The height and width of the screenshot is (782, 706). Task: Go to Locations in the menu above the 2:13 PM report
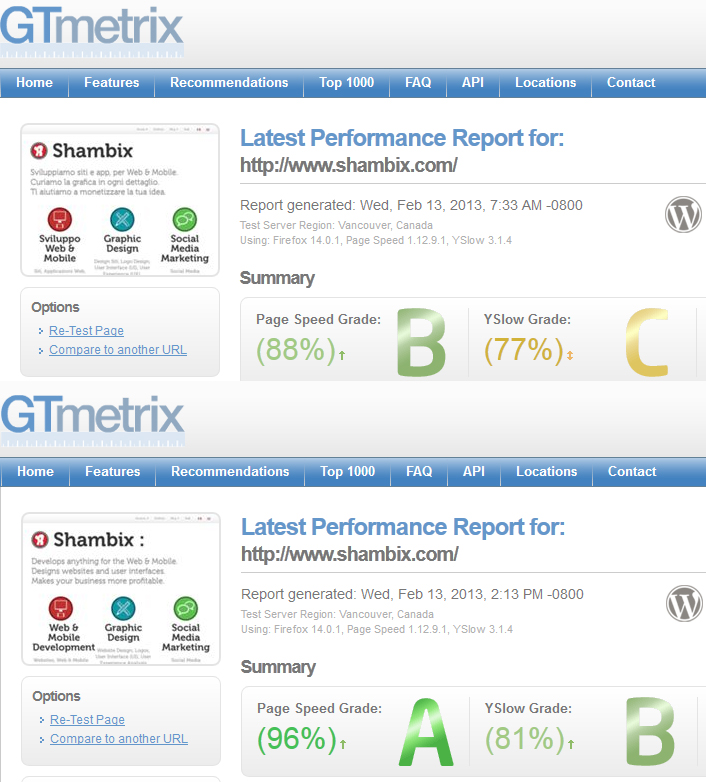pyautogui.click(x=546, y=472)
